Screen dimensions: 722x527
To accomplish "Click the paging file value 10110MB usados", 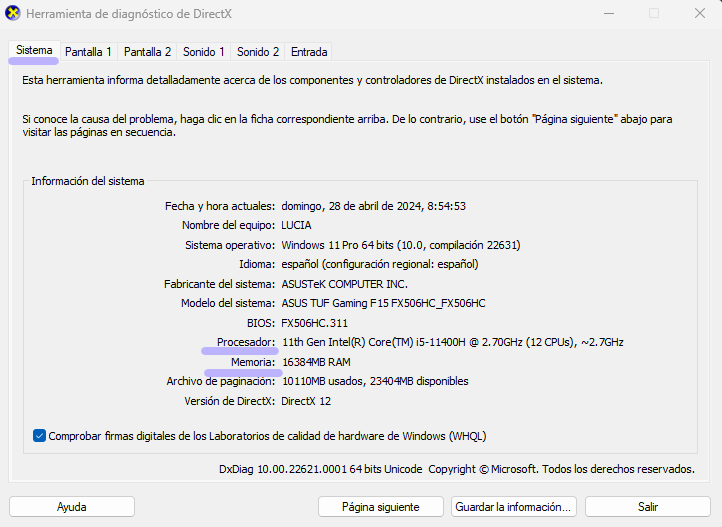I will 375,381.
